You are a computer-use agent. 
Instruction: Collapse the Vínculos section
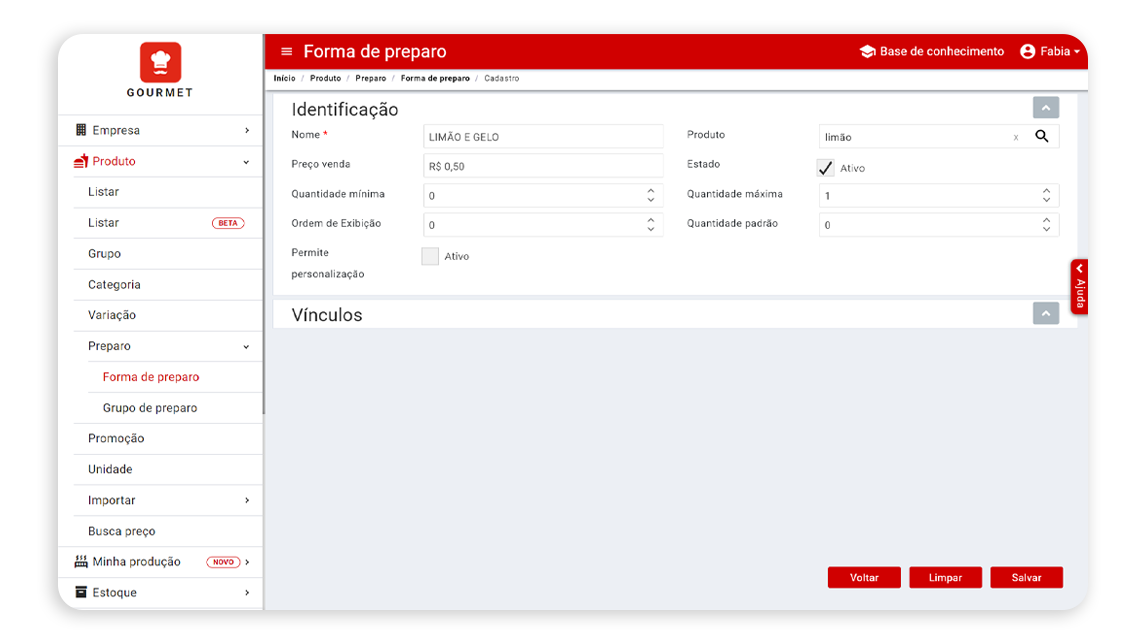[x=1046, y=314]
